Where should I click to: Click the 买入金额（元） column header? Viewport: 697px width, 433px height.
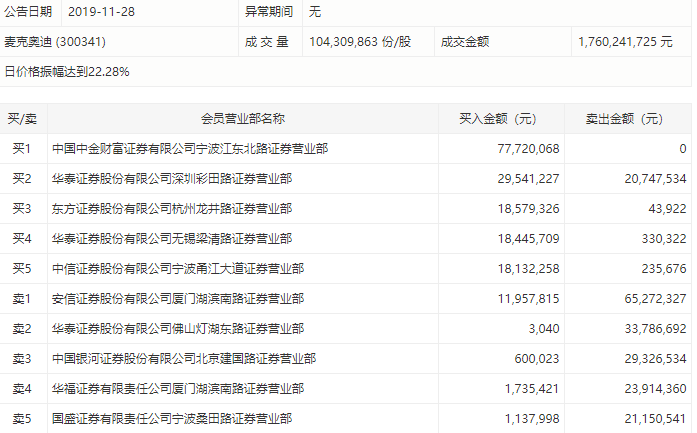point(498,119)
